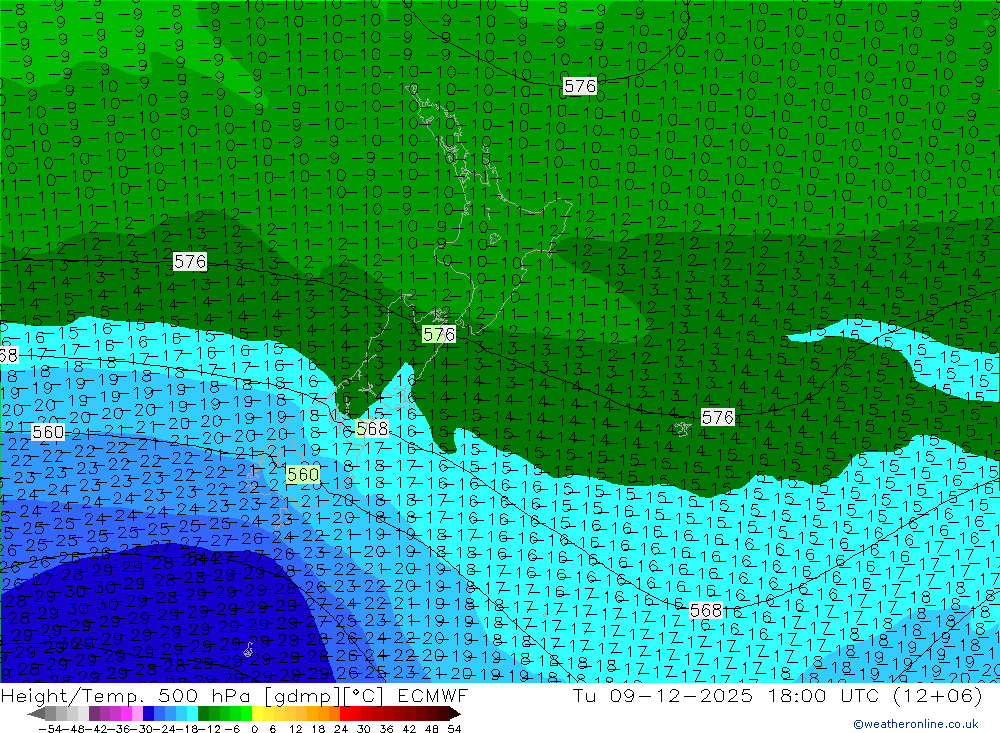Click the white '568' label in the lower right
The image size is (1000, 733).
706,611
